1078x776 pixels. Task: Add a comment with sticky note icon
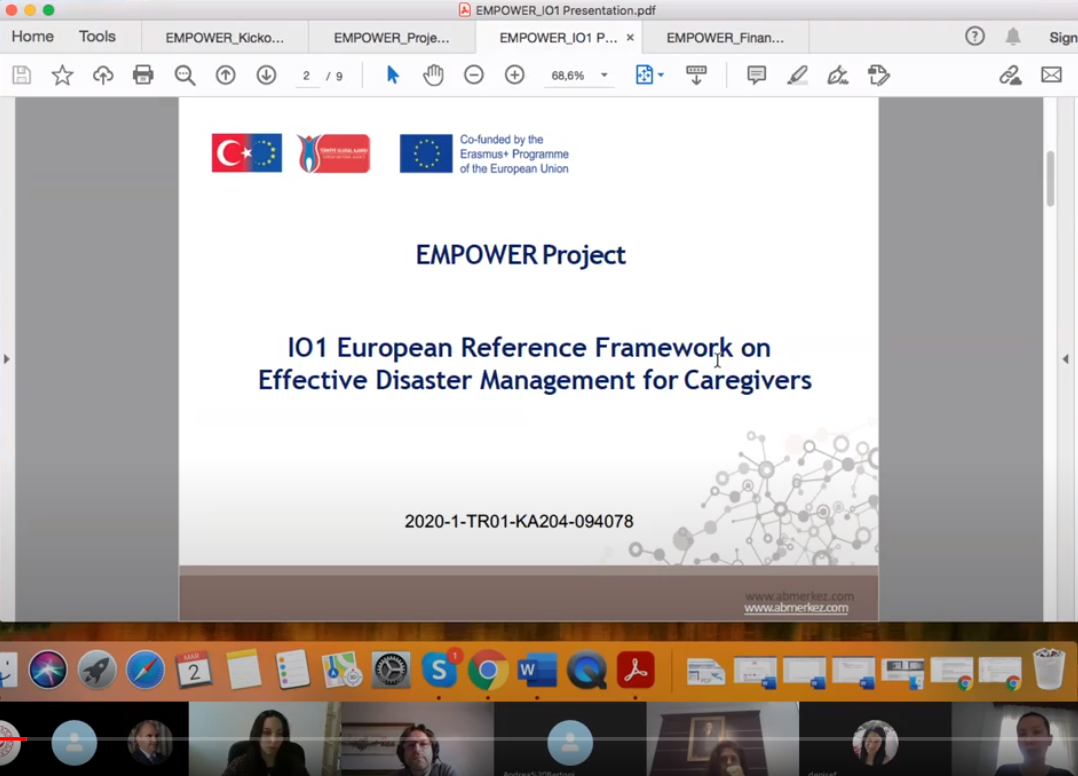point(757,75)
